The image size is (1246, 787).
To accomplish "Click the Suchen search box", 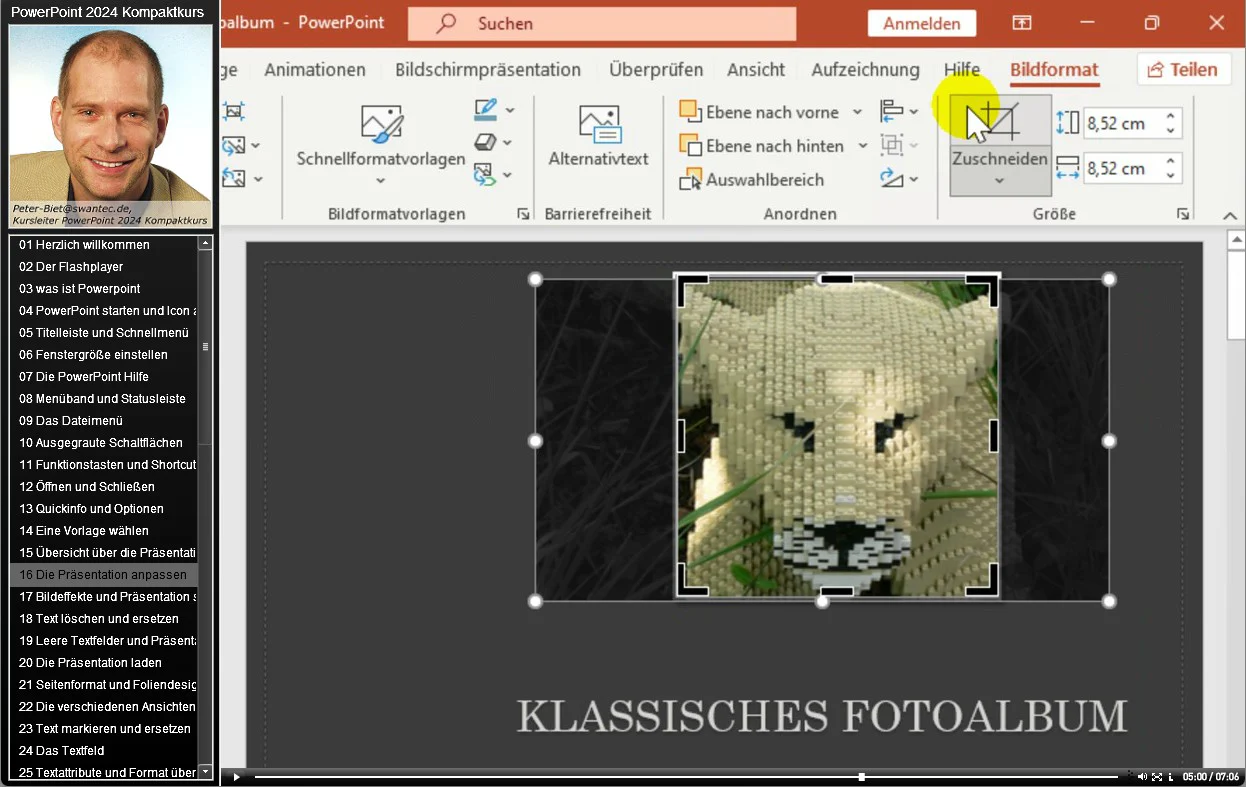I will [602, 23].
